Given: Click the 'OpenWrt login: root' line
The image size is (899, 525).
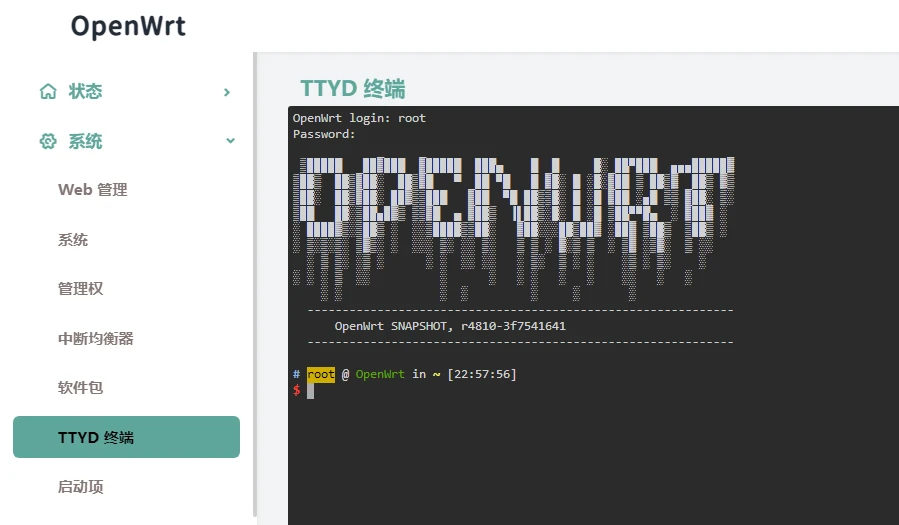Looking at the screenshot, I should point(359,118).
